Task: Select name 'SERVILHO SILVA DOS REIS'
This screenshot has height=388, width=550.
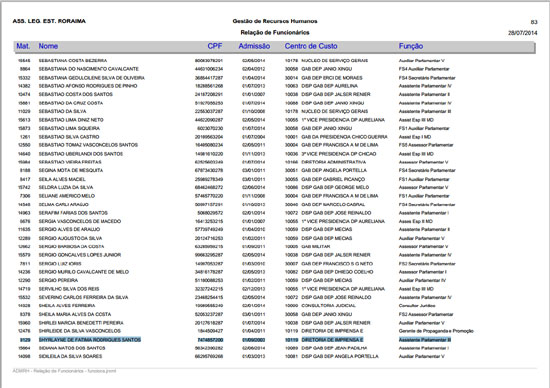Action: [69, 289]
